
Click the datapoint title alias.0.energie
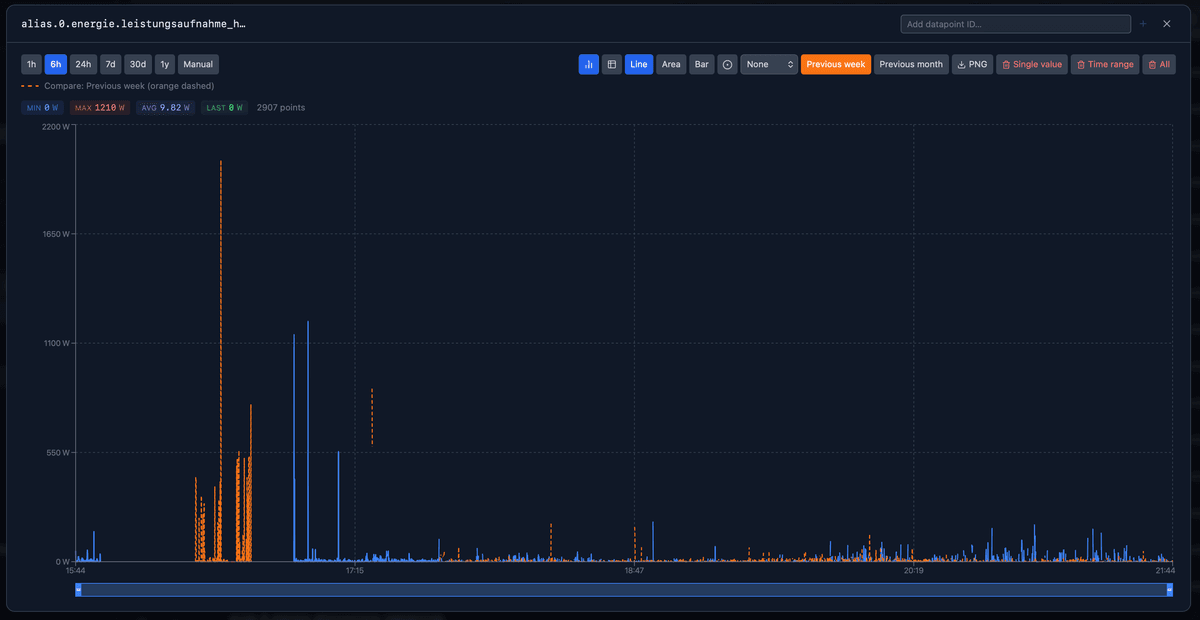133,24
